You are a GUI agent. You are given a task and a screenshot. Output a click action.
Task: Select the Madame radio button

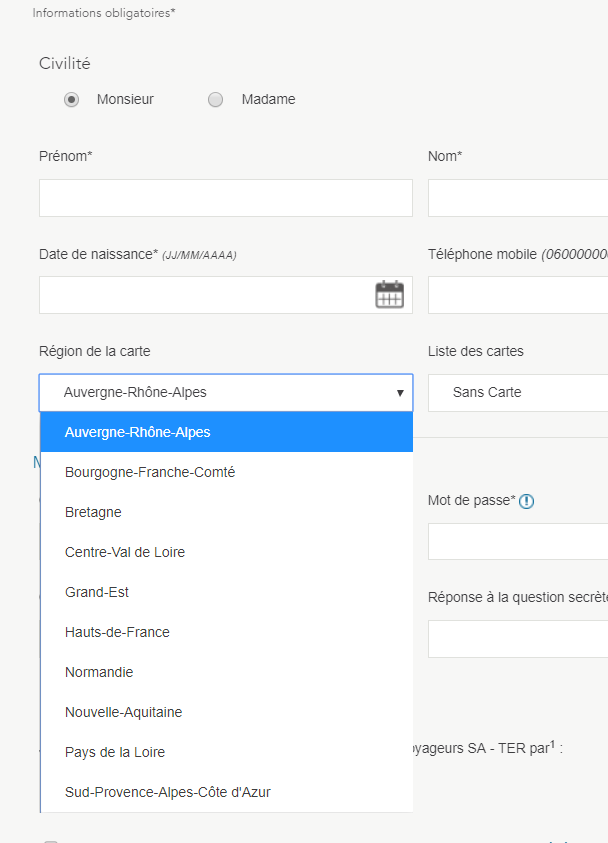(x=216, y=99)
